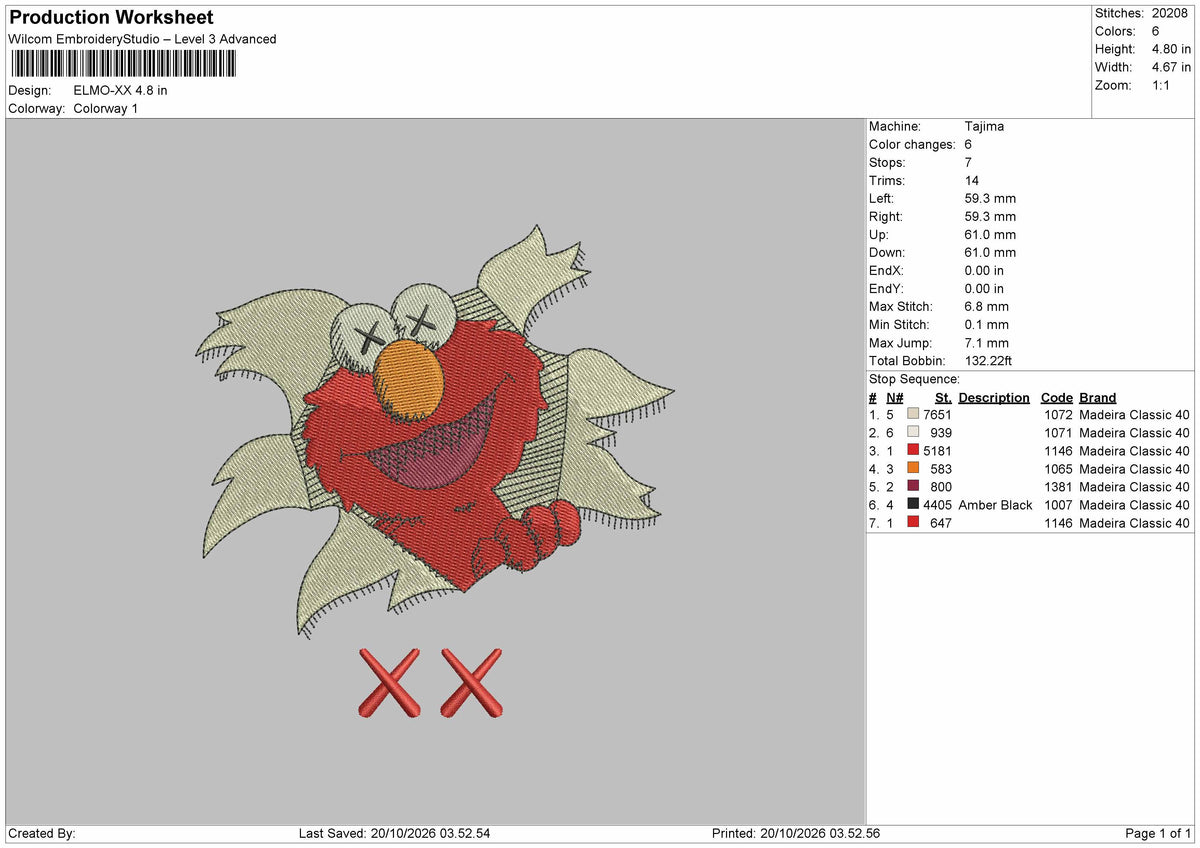This screenshot has height=848, width=1200.
Task: Click the 'Stops:' label
Action: point(887,162)
